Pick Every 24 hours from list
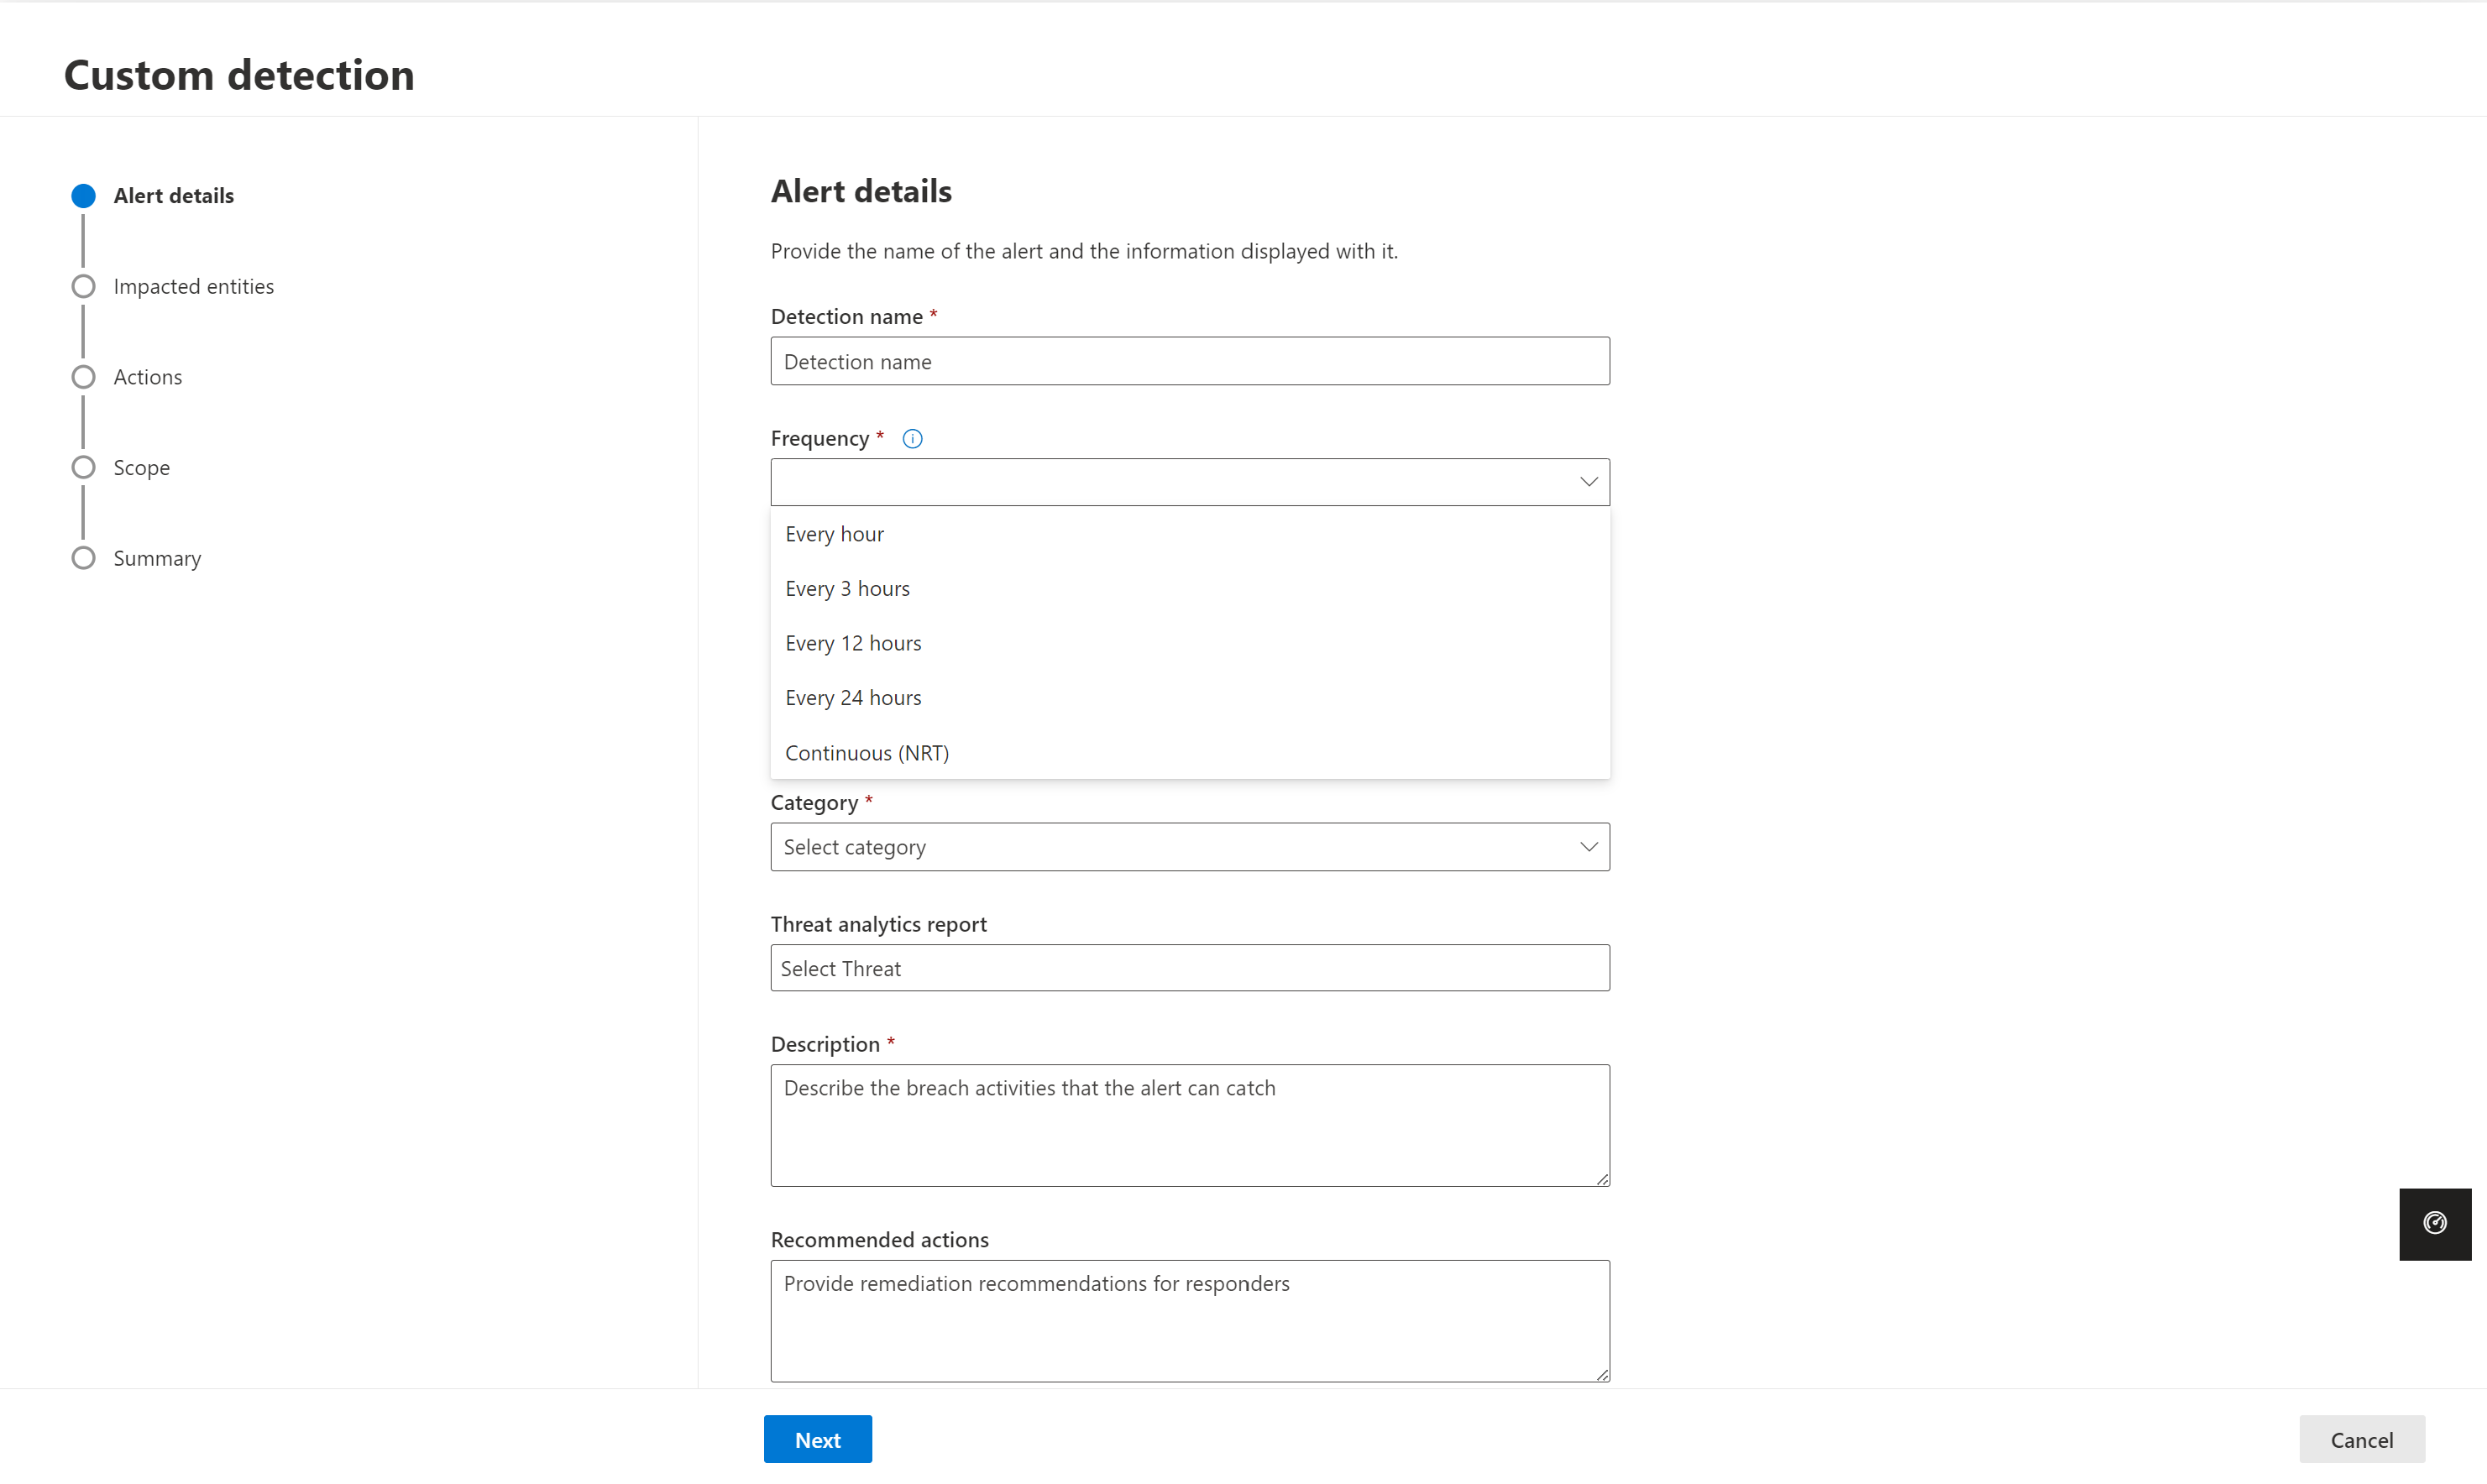2487x1484 pixels. tap(853, 698)
